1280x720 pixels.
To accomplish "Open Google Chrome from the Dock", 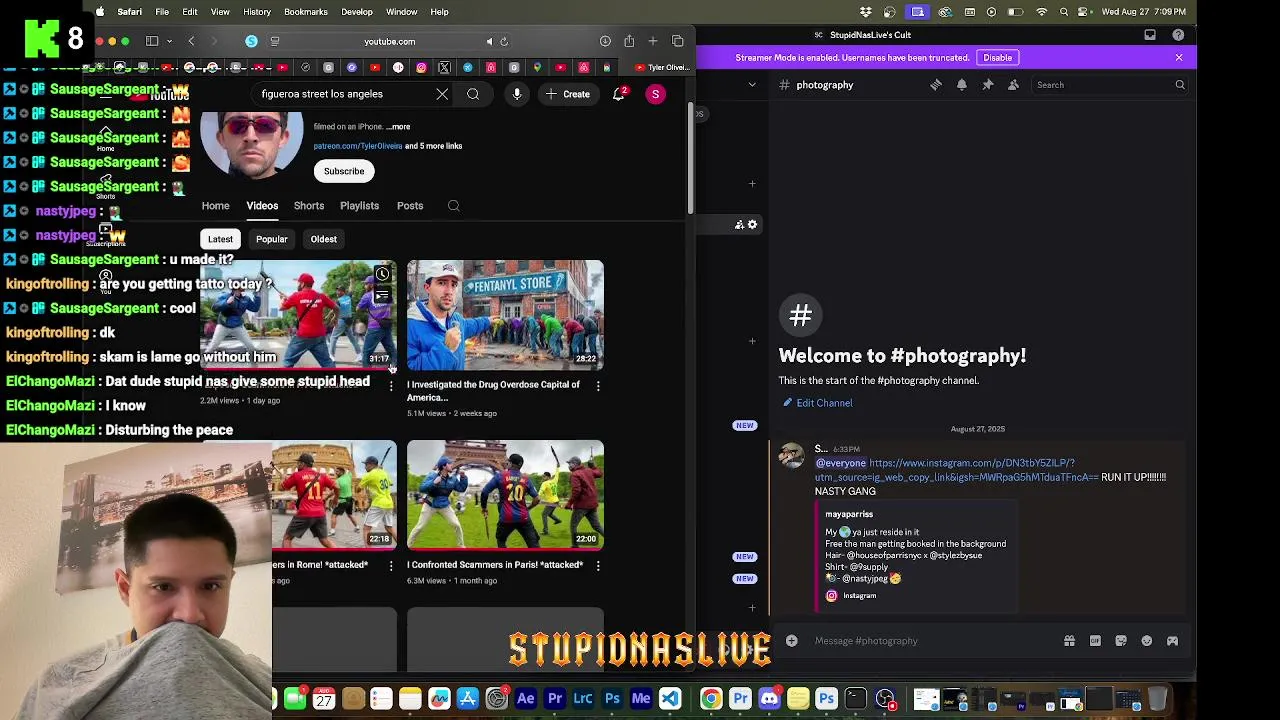I will [711, 699].
